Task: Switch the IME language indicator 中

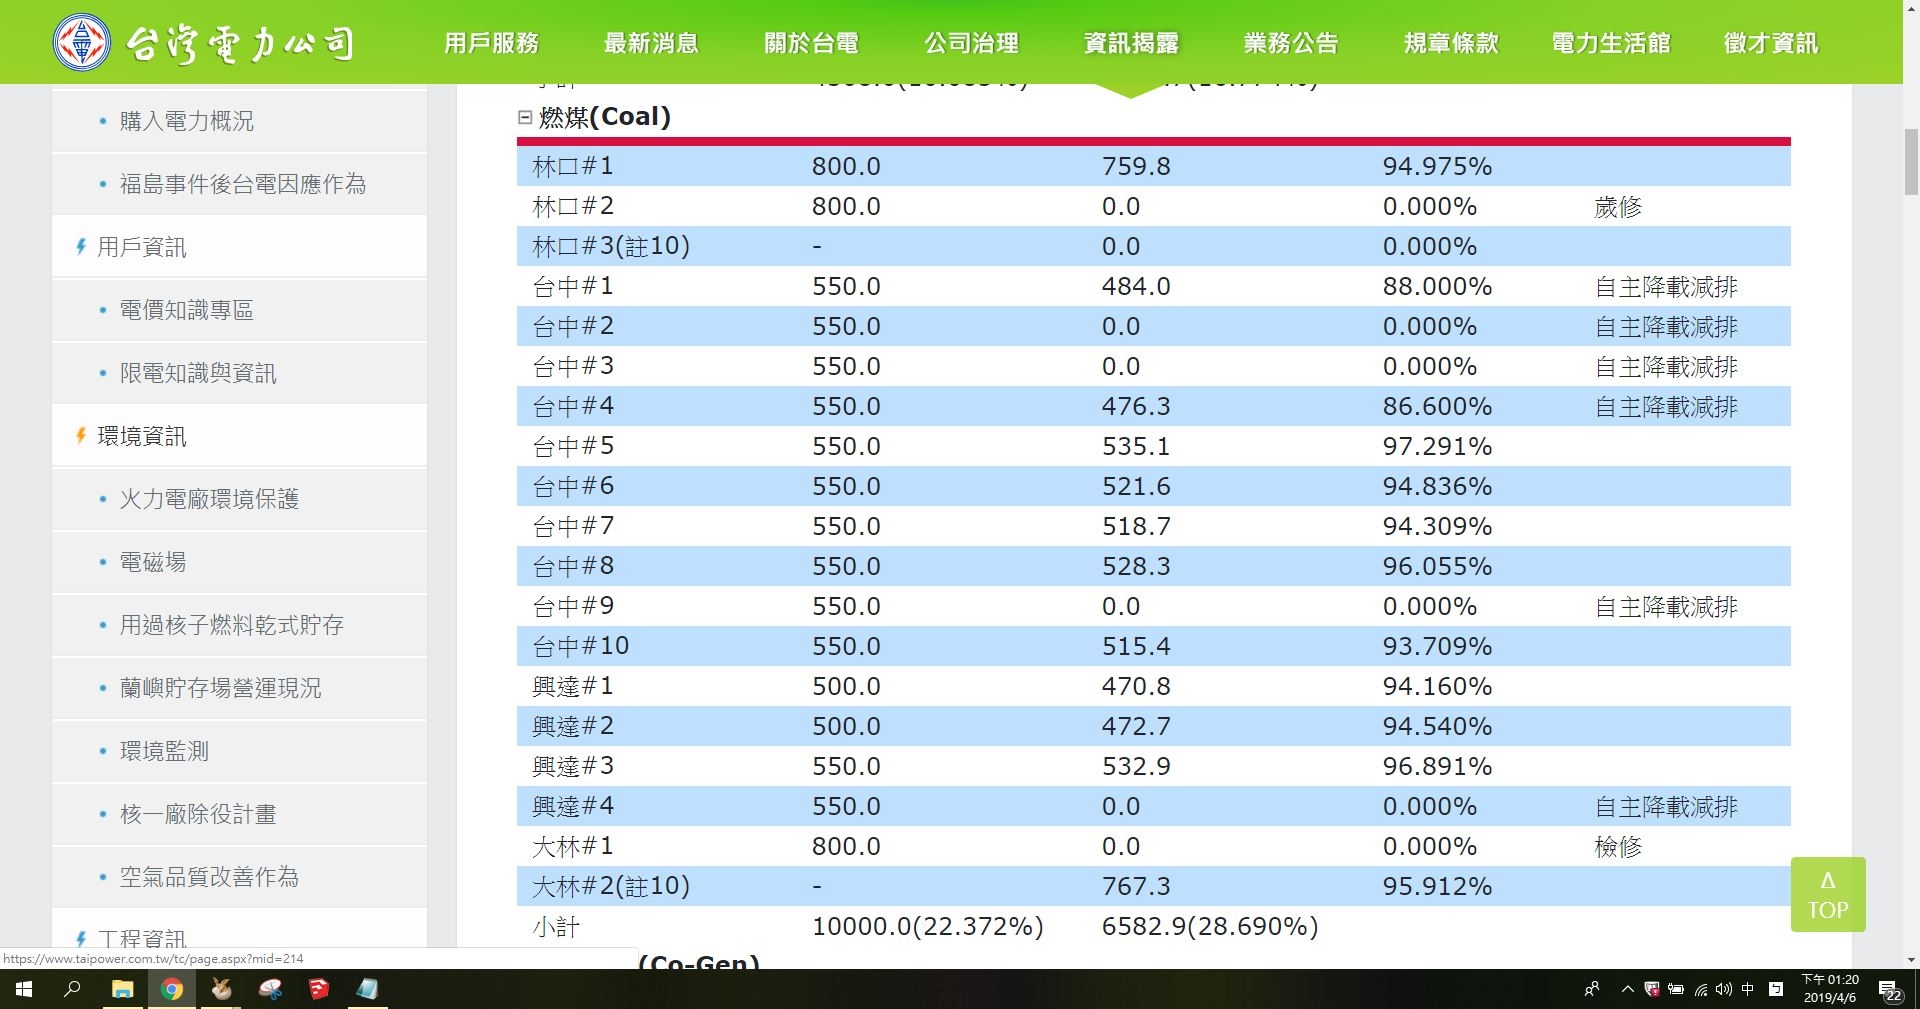Action: click(x=1748, y=989)
